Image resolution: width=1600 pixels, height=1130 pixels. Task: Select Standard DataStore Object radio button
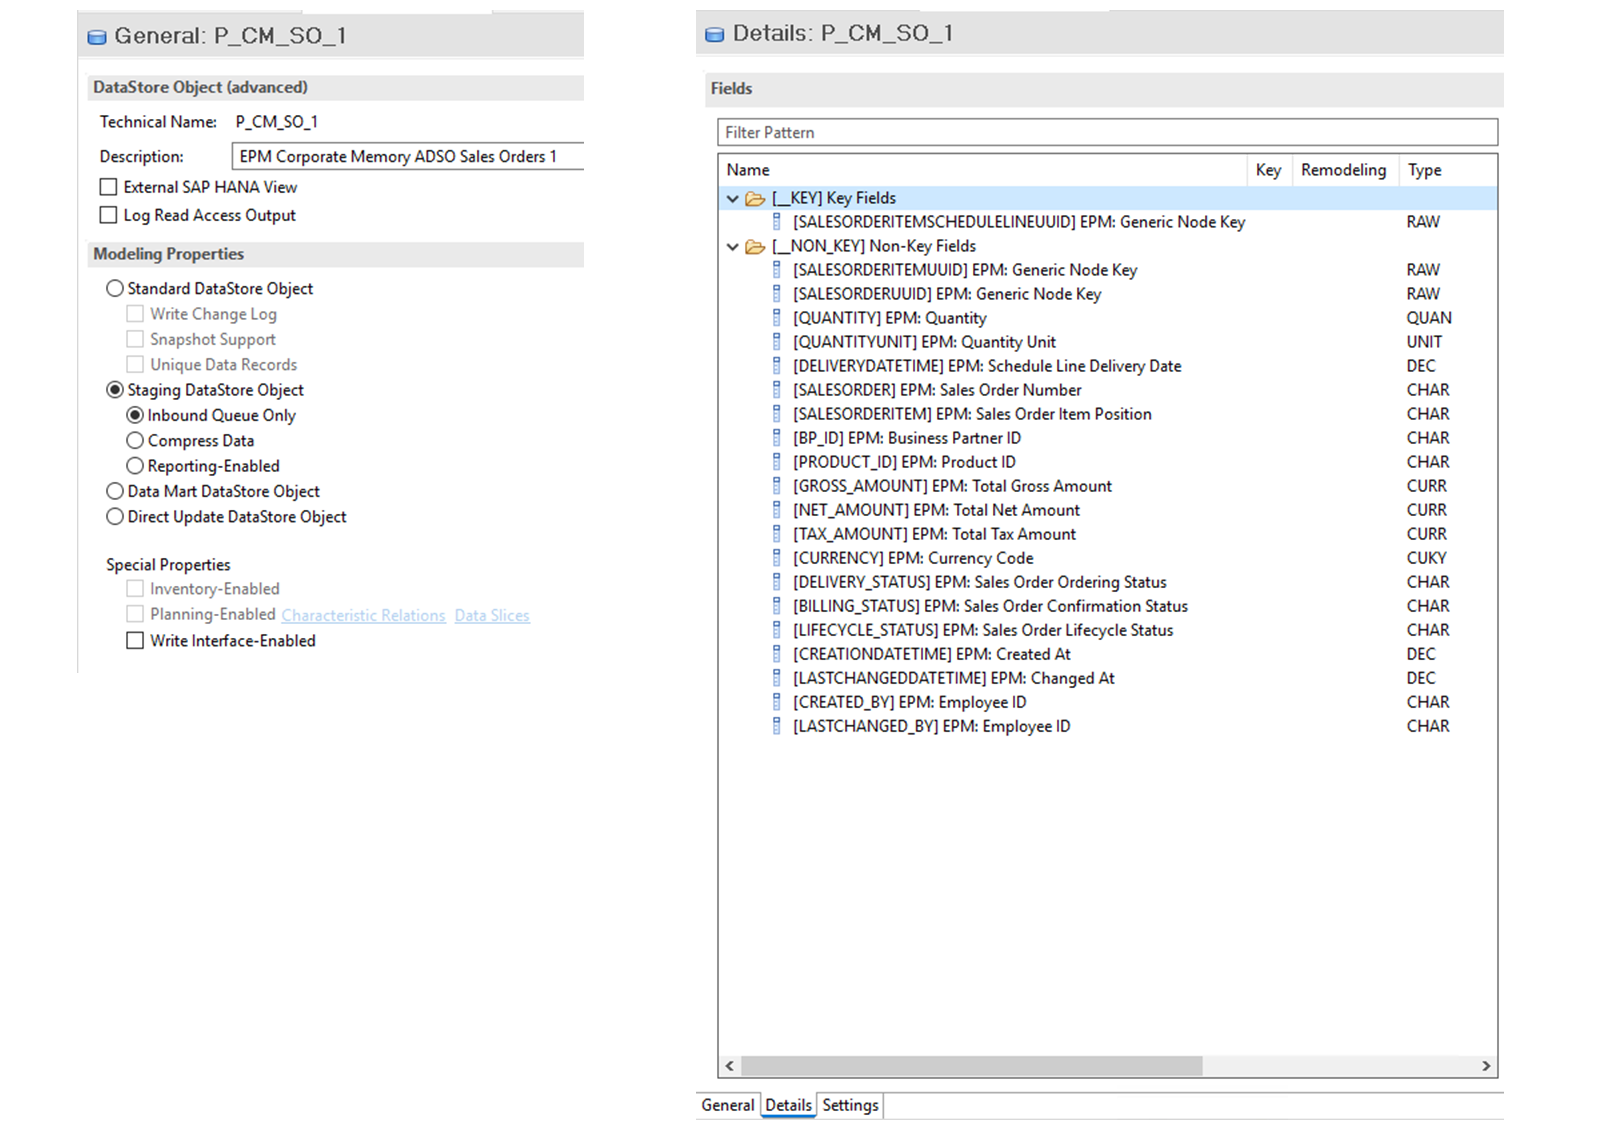[115, 288]
